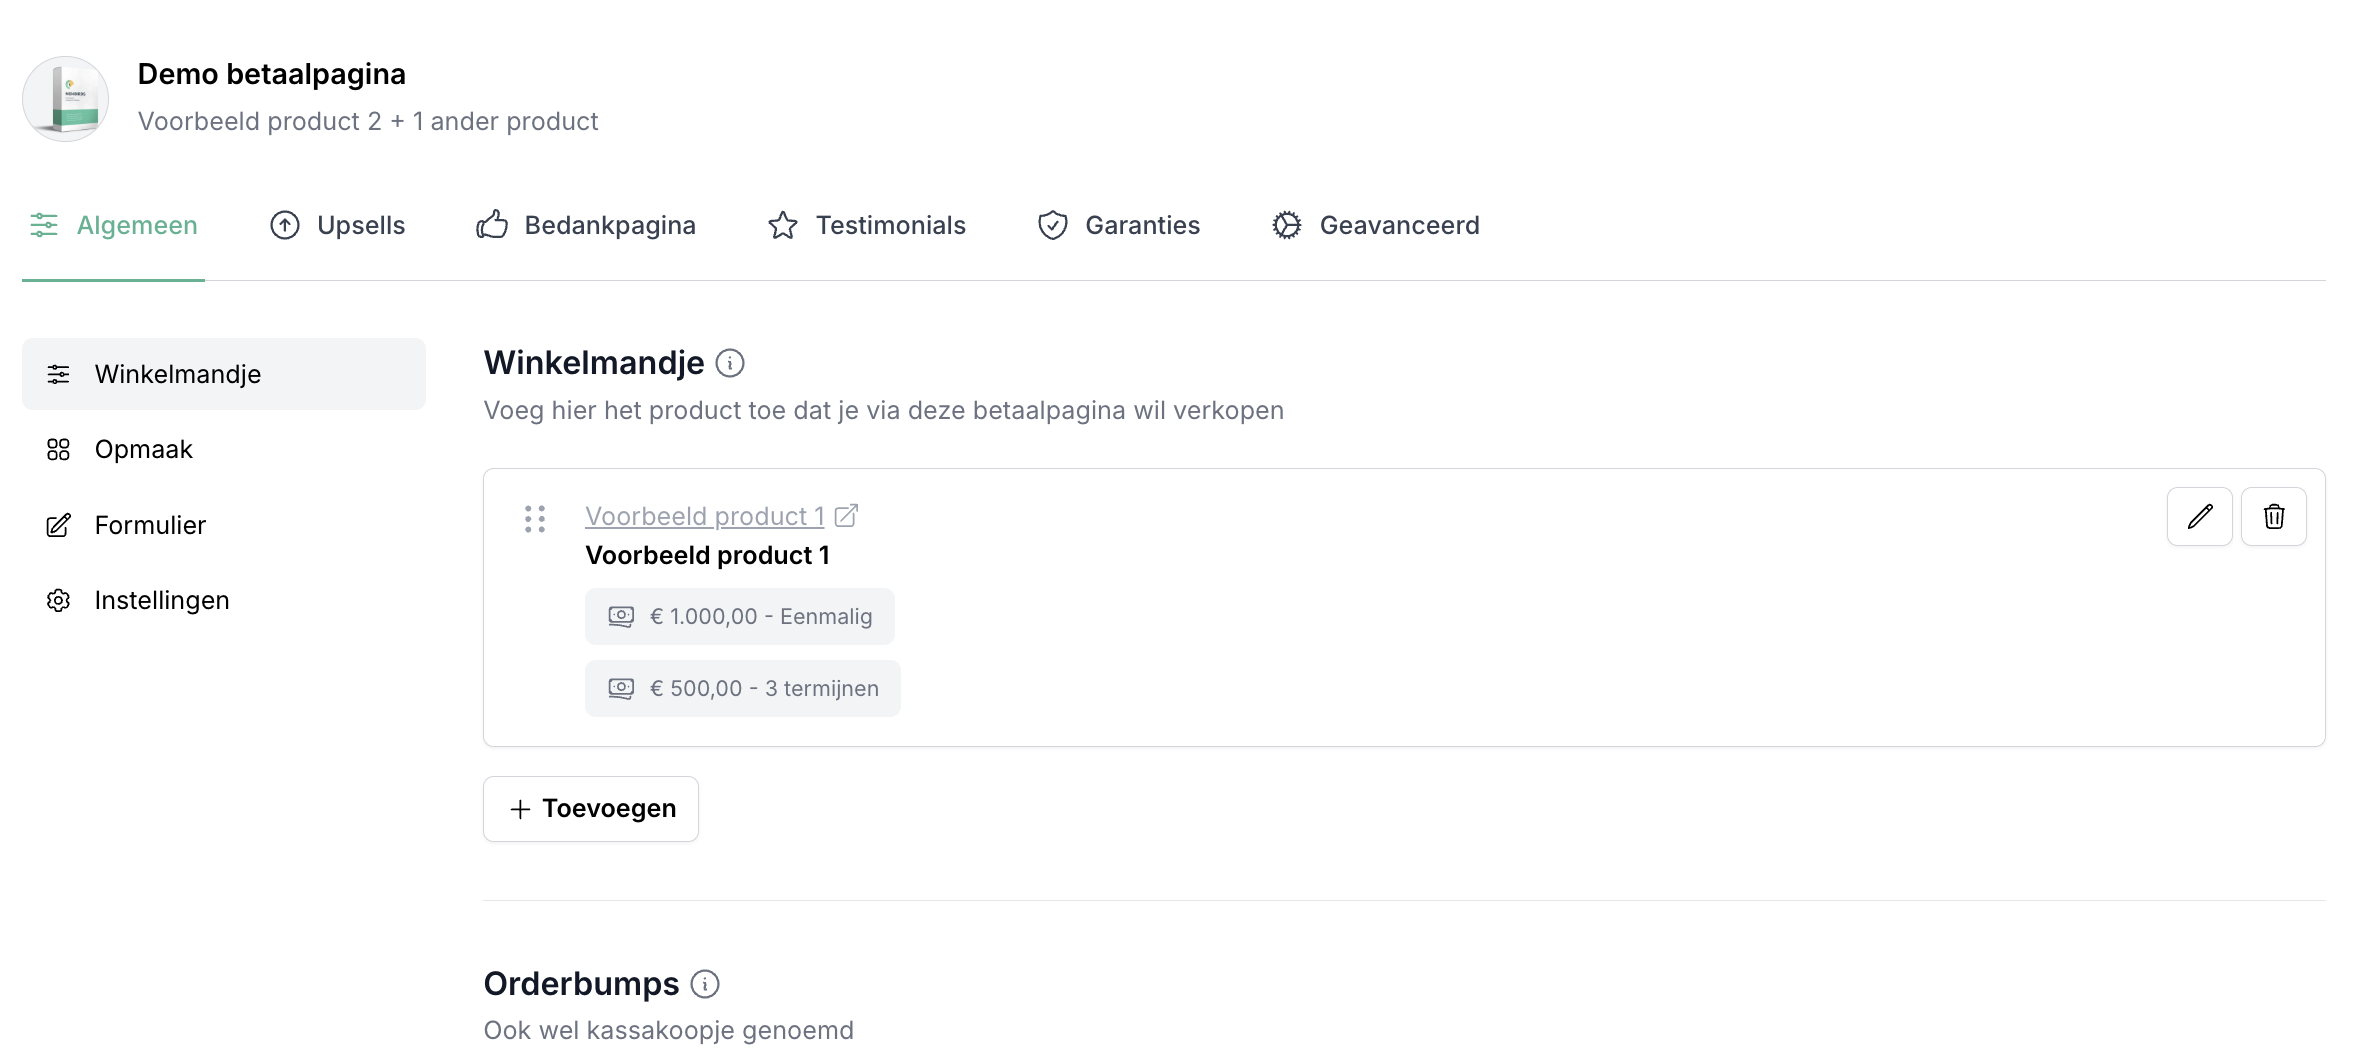Screen dimensions: 2362x1060
Task: Switch to the Bedankpagina tab
Action: click(586, 225)
